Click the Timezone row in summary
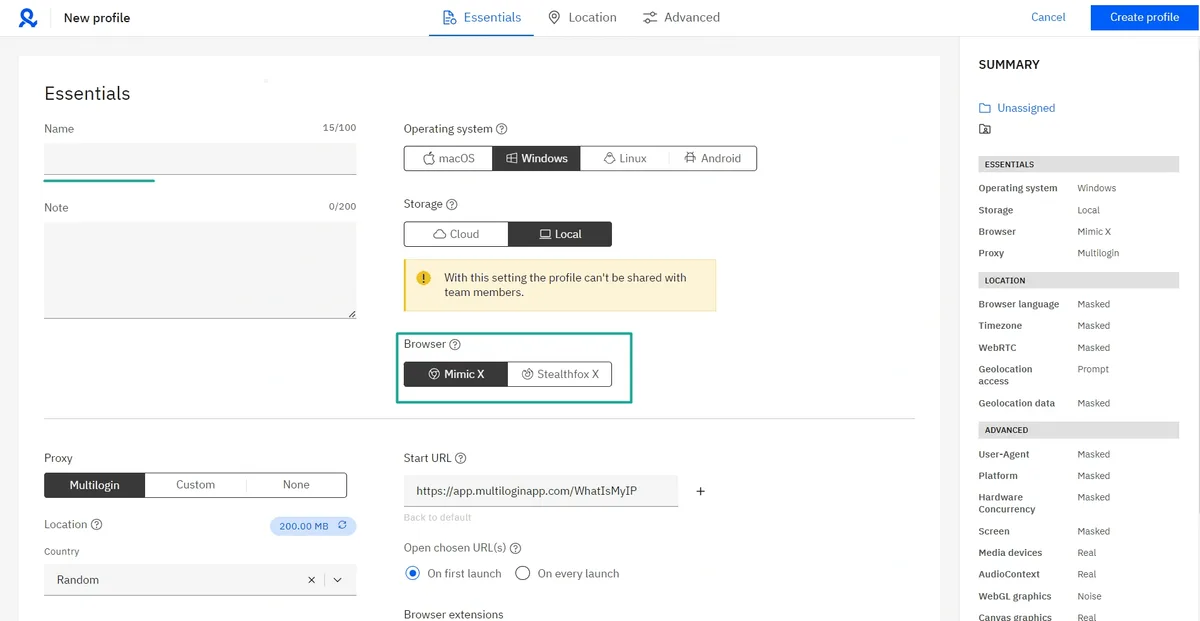The height and width of the screenshot is (621, 1200). (1079, 326)
